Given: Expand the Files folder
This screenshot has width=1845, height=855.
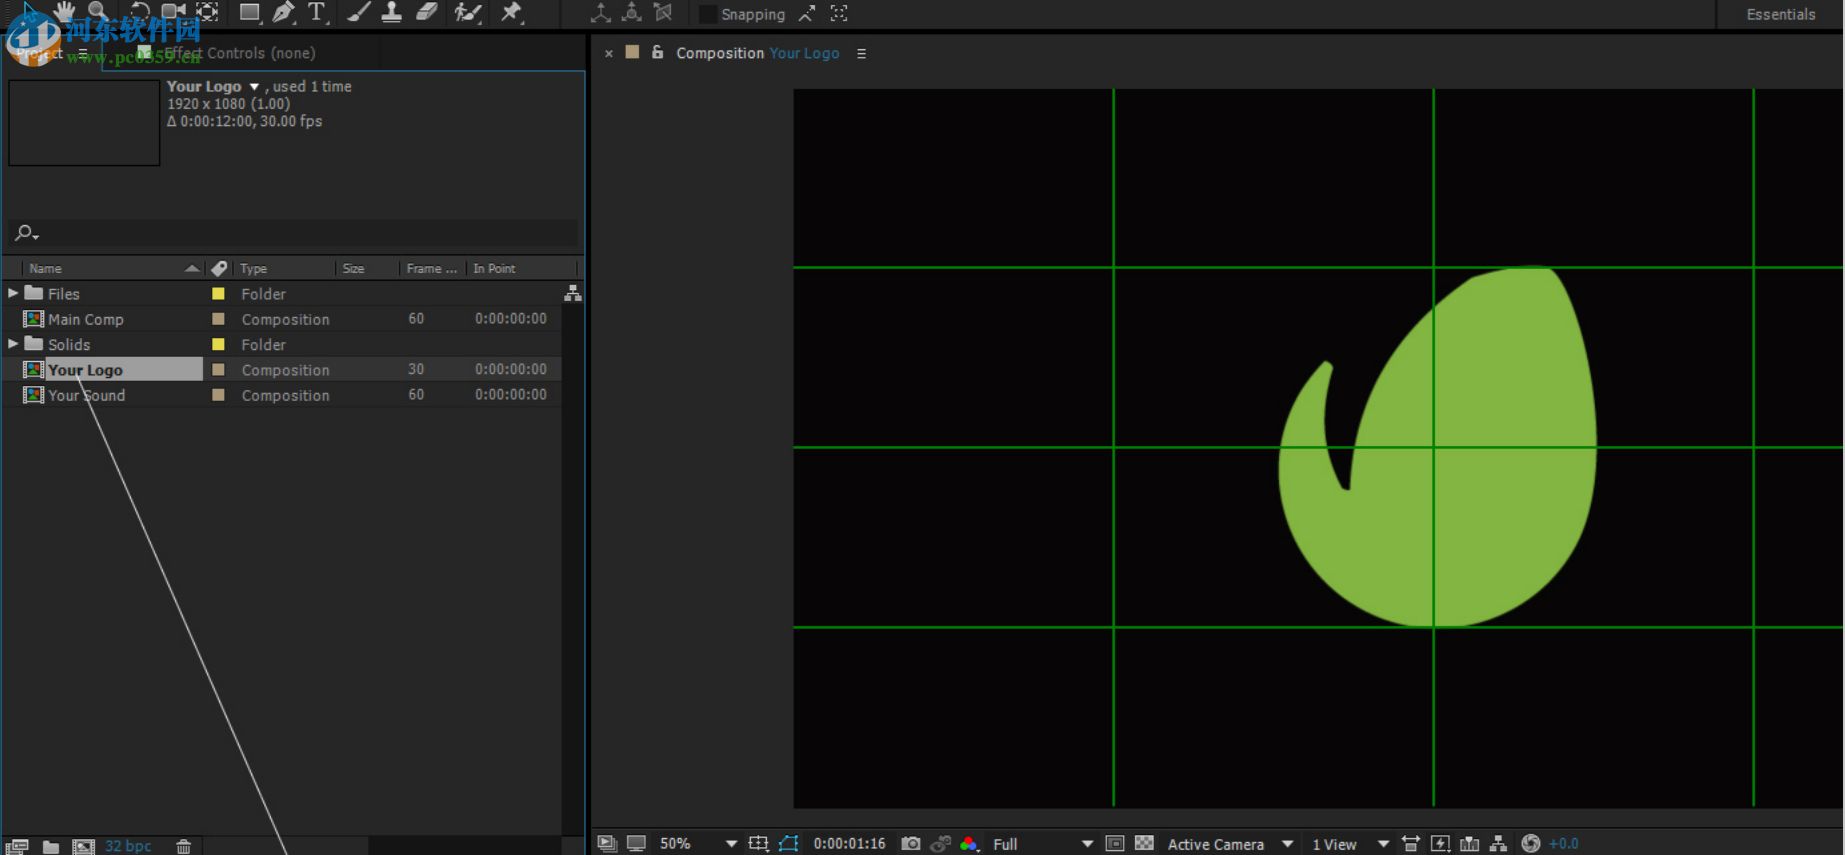Looking at the screenshot, I should click(x=13, y=293).
